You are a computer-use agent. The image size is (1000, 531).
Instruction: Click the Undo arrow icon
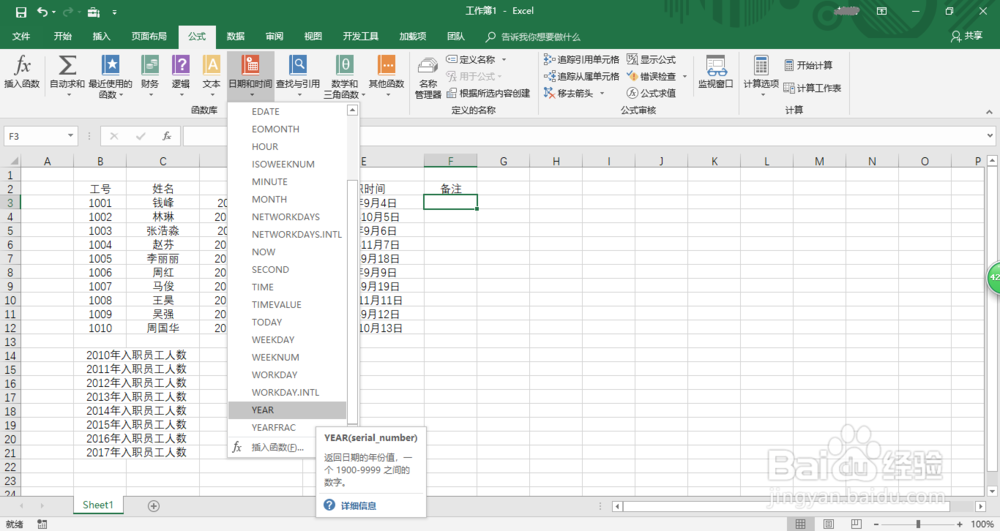(x=42, y=11)
